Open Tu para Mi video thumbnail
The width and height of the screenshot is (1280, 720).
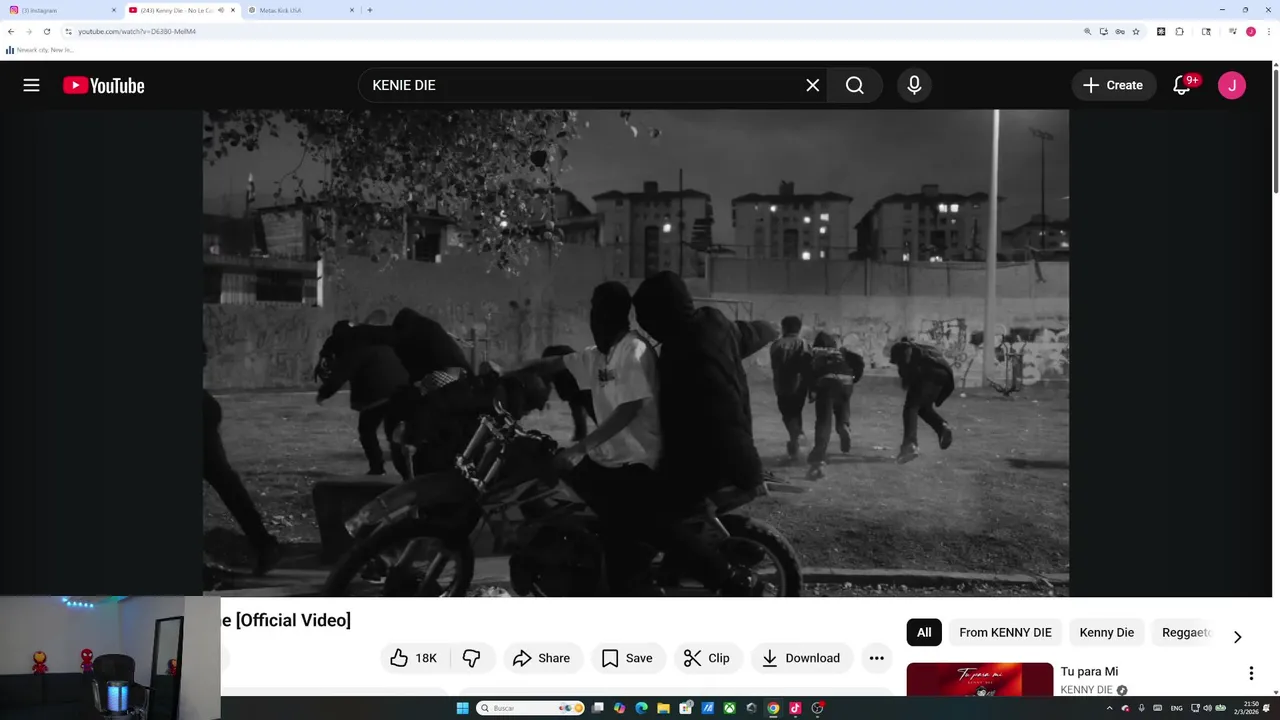980,680
